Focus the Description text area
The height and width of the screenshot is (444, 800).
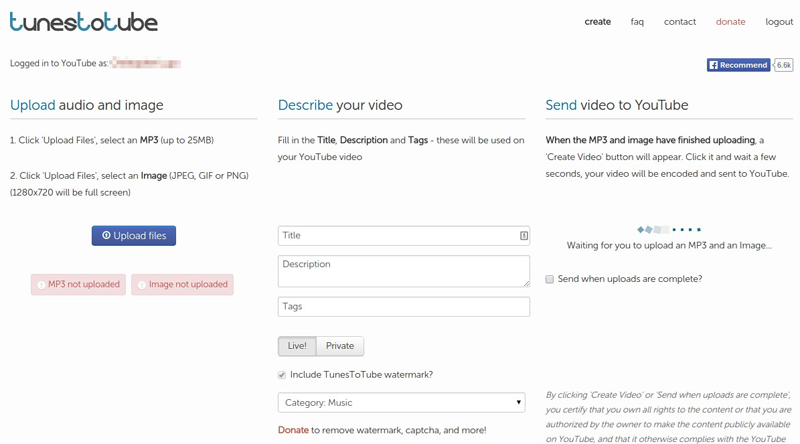[x=404, y=271]
